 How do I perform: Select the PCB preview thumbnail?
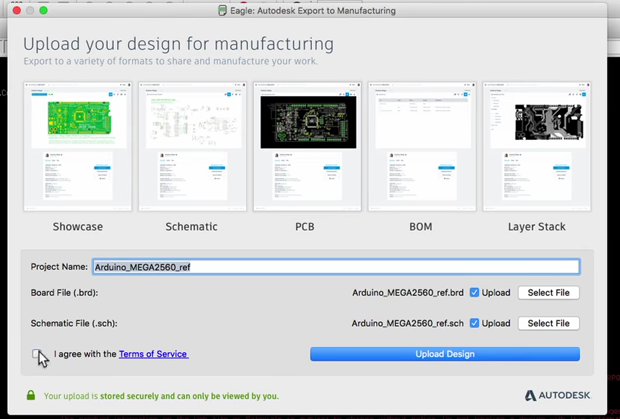coord(307,146)
